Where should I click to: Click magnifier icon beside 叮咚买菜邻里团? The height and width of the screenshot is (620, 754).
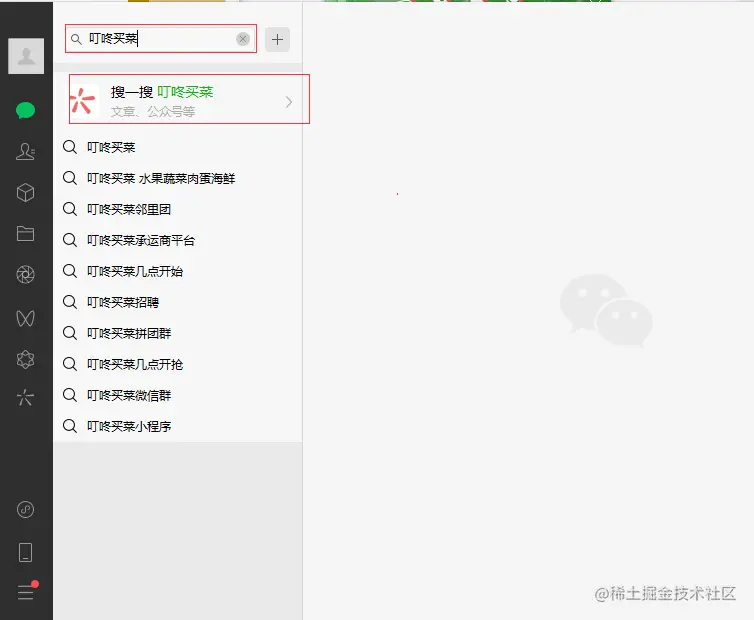tap(70, 209)
